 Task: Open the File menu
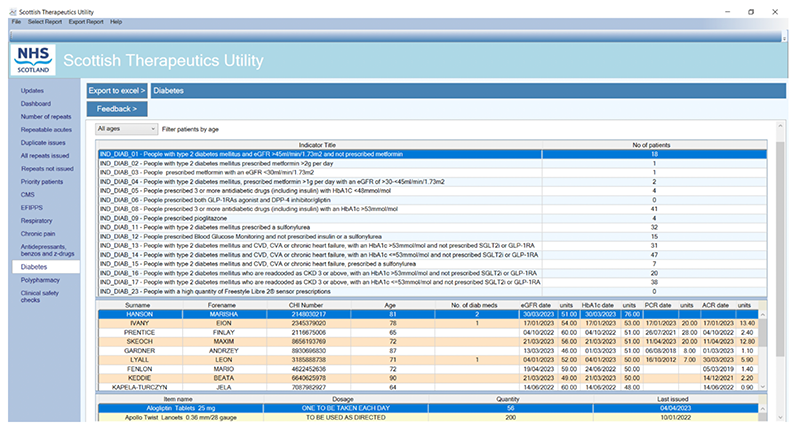[x=16, y=21]
